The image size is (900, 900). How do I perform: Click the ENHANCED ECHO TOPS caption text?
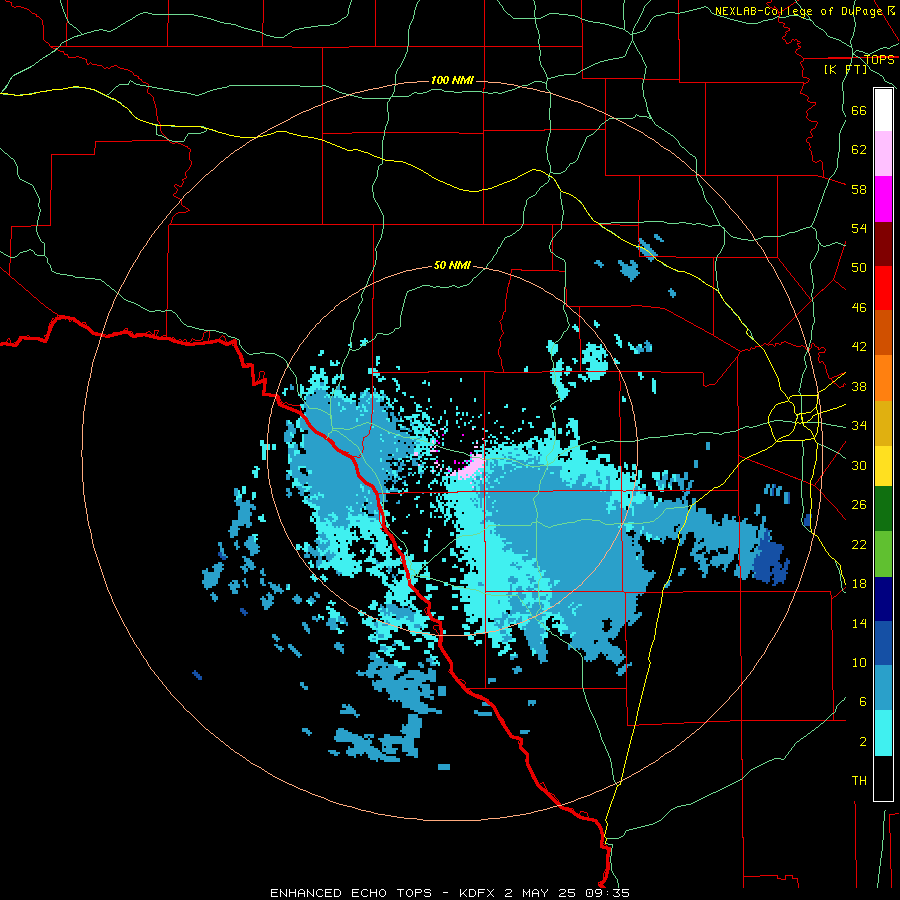[351, 893]
